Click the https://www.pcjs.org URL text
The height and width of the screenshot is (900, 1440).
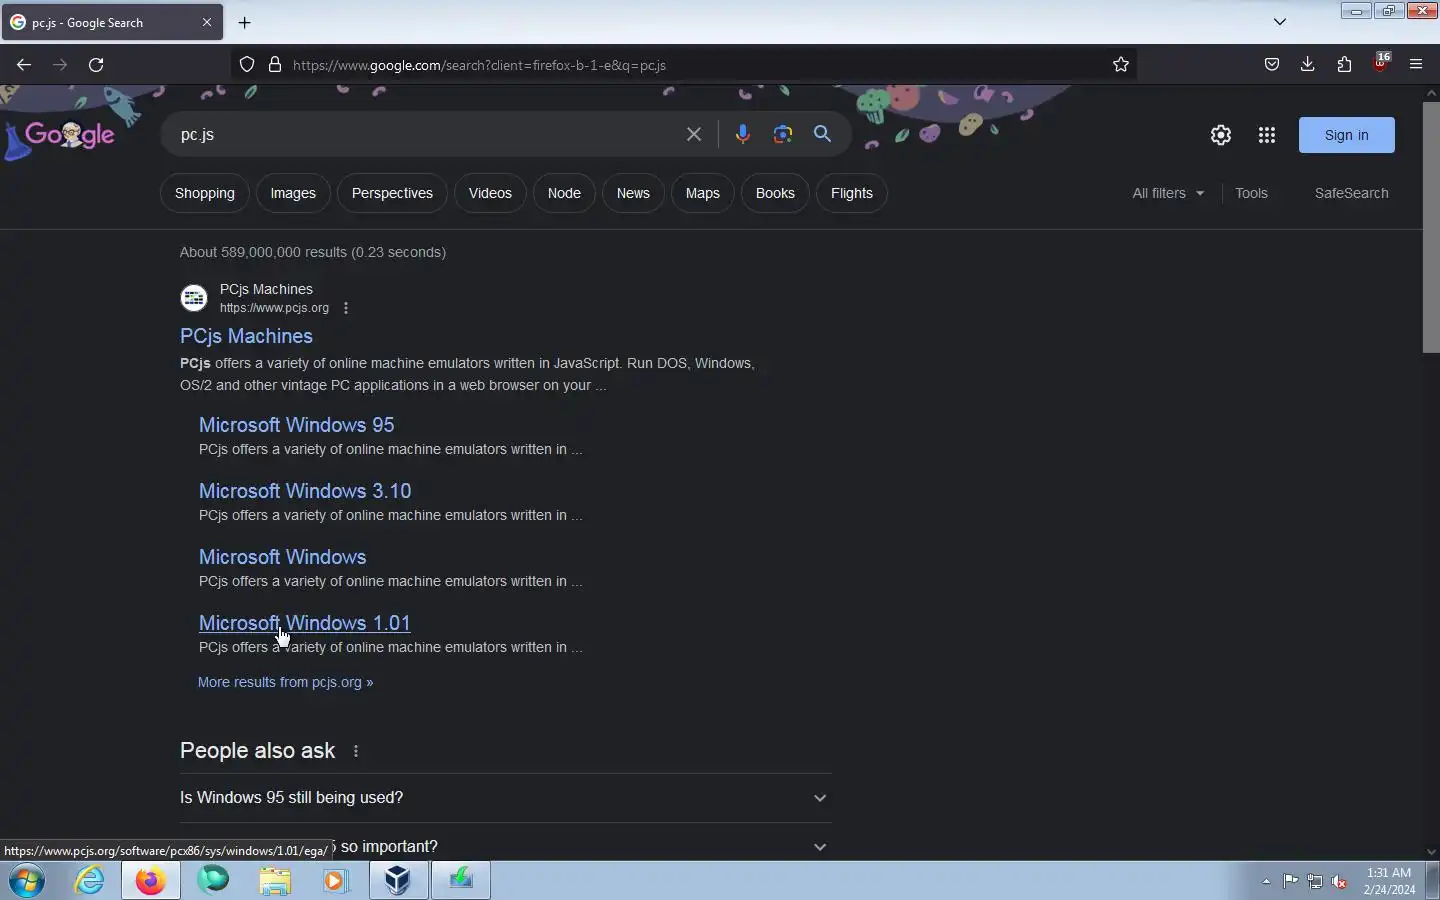(x=274, y=308)
